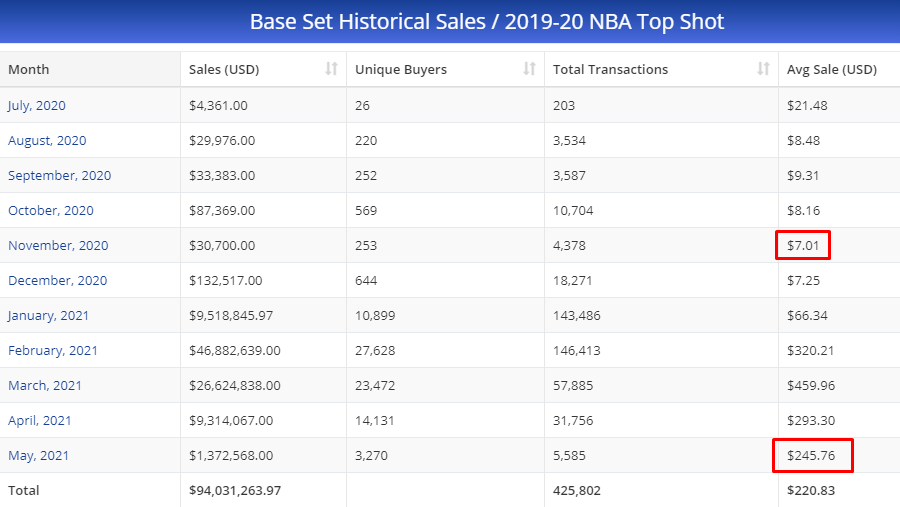Select total transactions value 425,802
Viewport: 900px width, 507px height.
pyautogui.click(x=576, y=491)
